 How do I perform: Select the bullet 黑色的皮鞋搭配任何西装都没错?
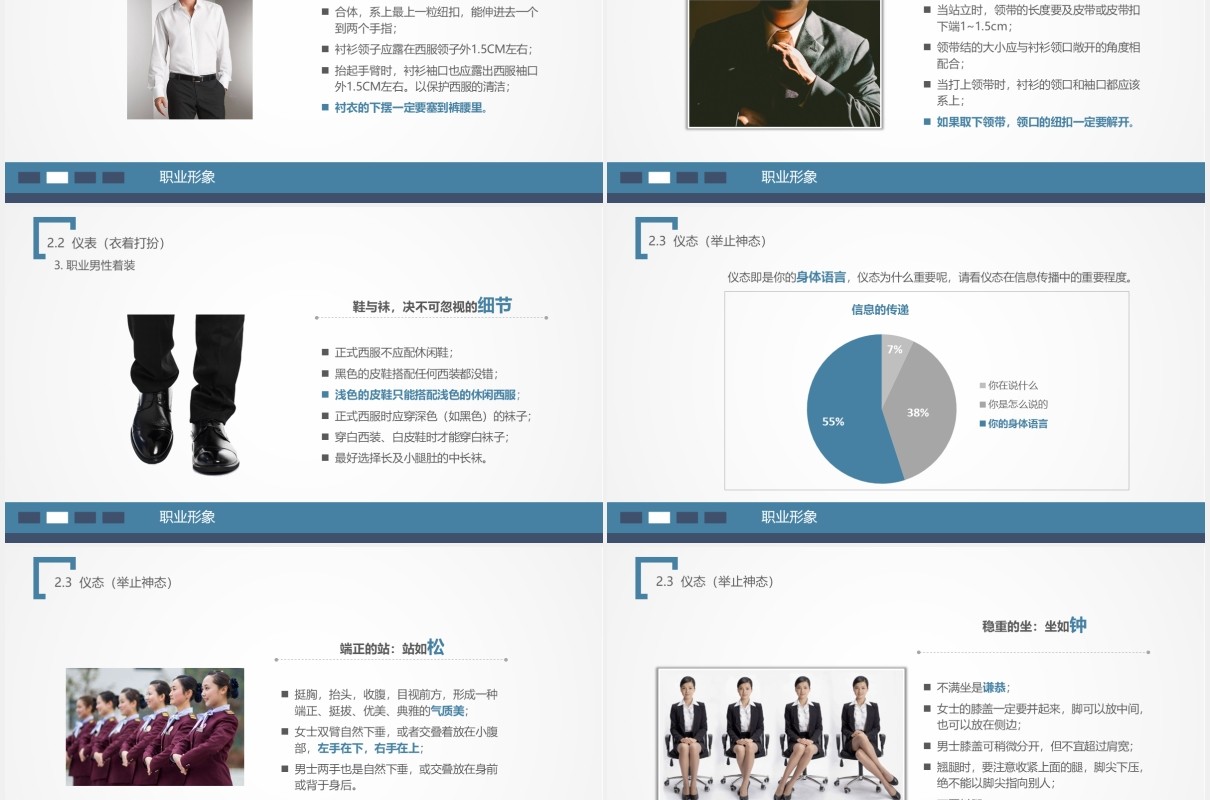click(410, 374)
